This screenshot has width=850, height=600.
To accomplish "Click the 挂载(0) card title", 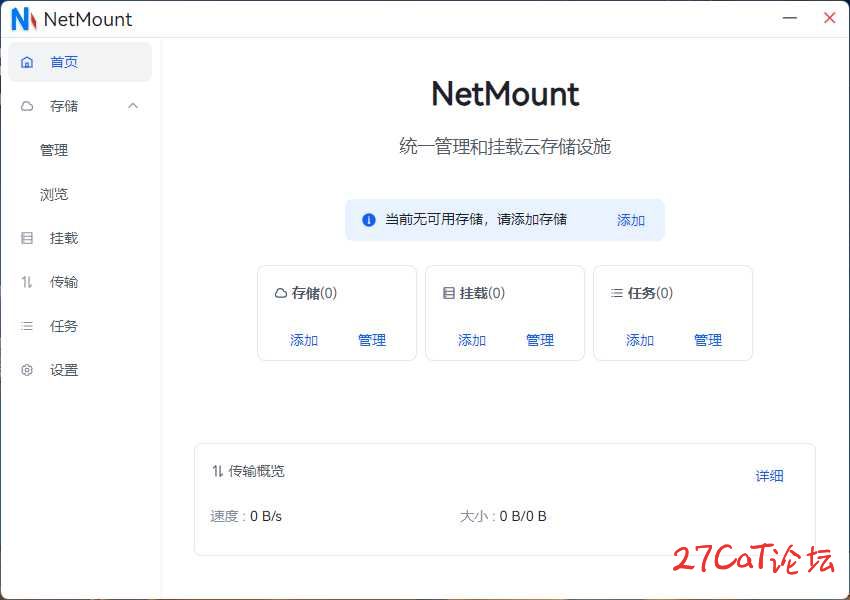I will pyautogui.click(x=482, y=293).
